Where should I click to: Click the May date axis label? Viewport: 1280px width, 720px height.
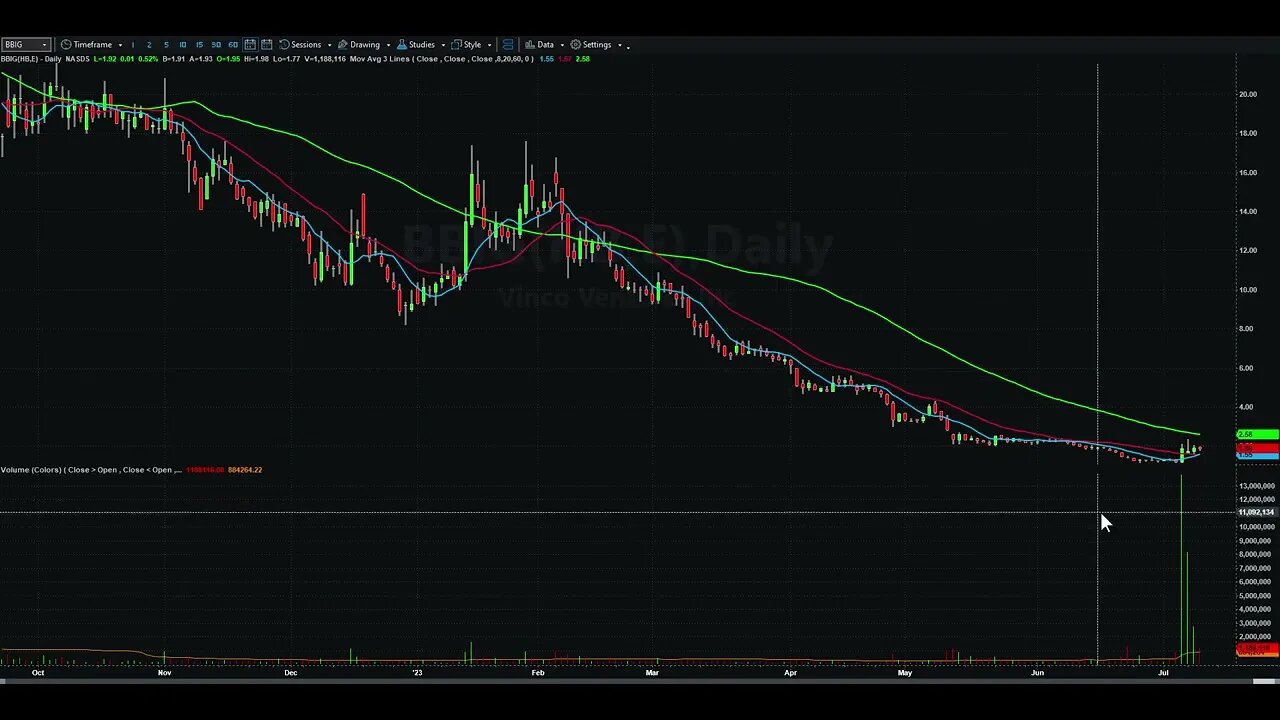pos(905,673)
